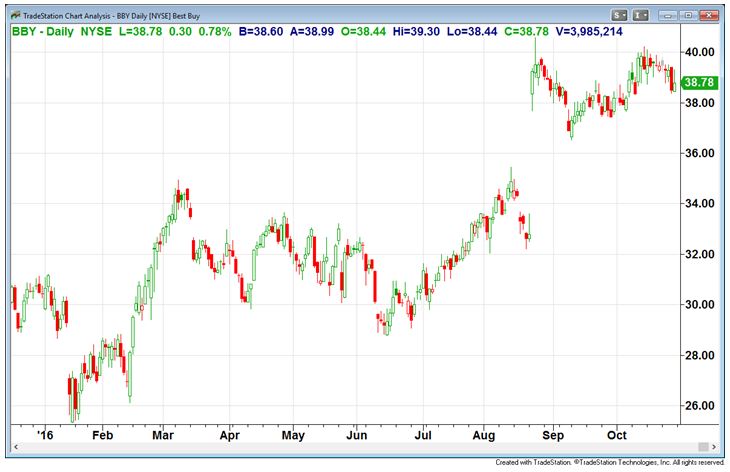
Task: Open the S symbol-link dropdown
Action: click(x=619, y=15)
